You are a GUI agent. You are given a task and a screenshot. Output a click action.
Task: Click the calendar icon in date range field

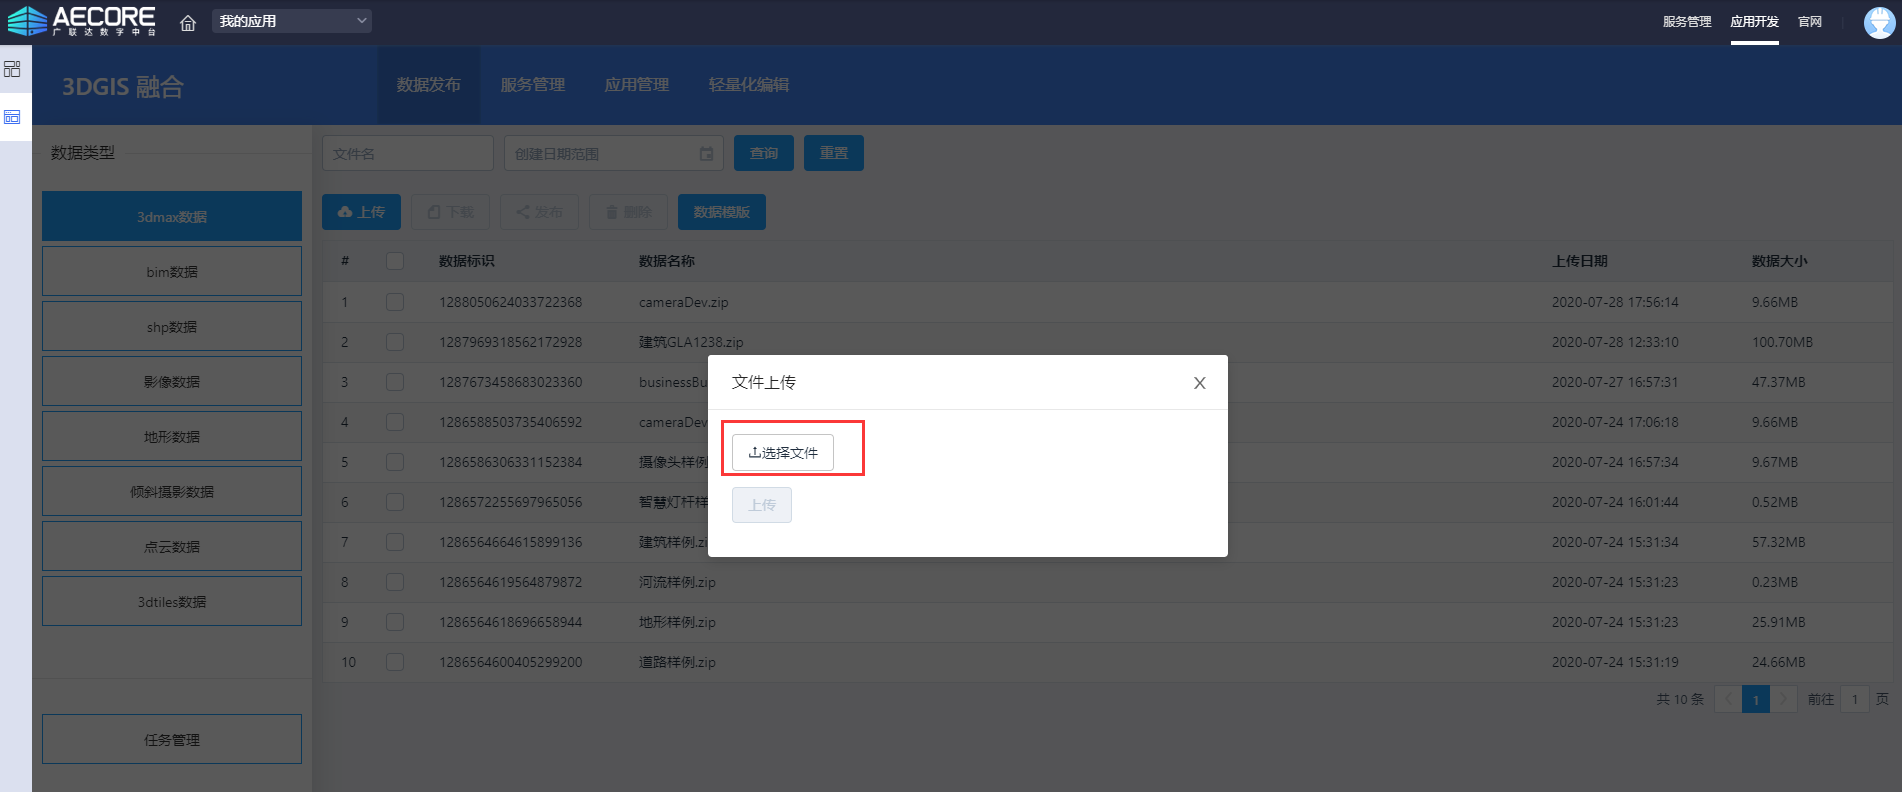coord(706,154)
